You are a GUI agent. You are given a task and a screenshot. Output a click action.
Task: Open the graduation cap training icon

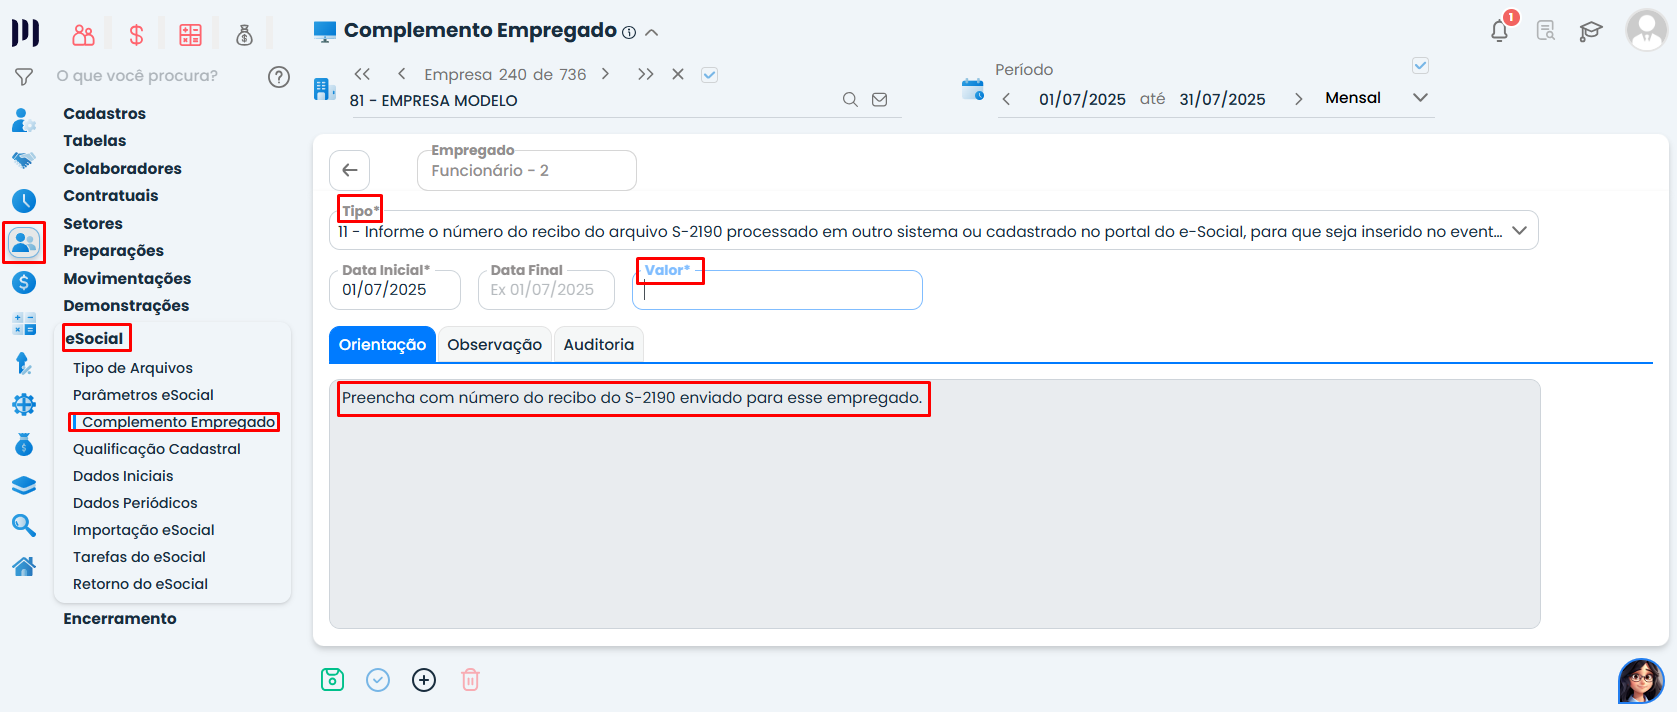pos(1591,31)
